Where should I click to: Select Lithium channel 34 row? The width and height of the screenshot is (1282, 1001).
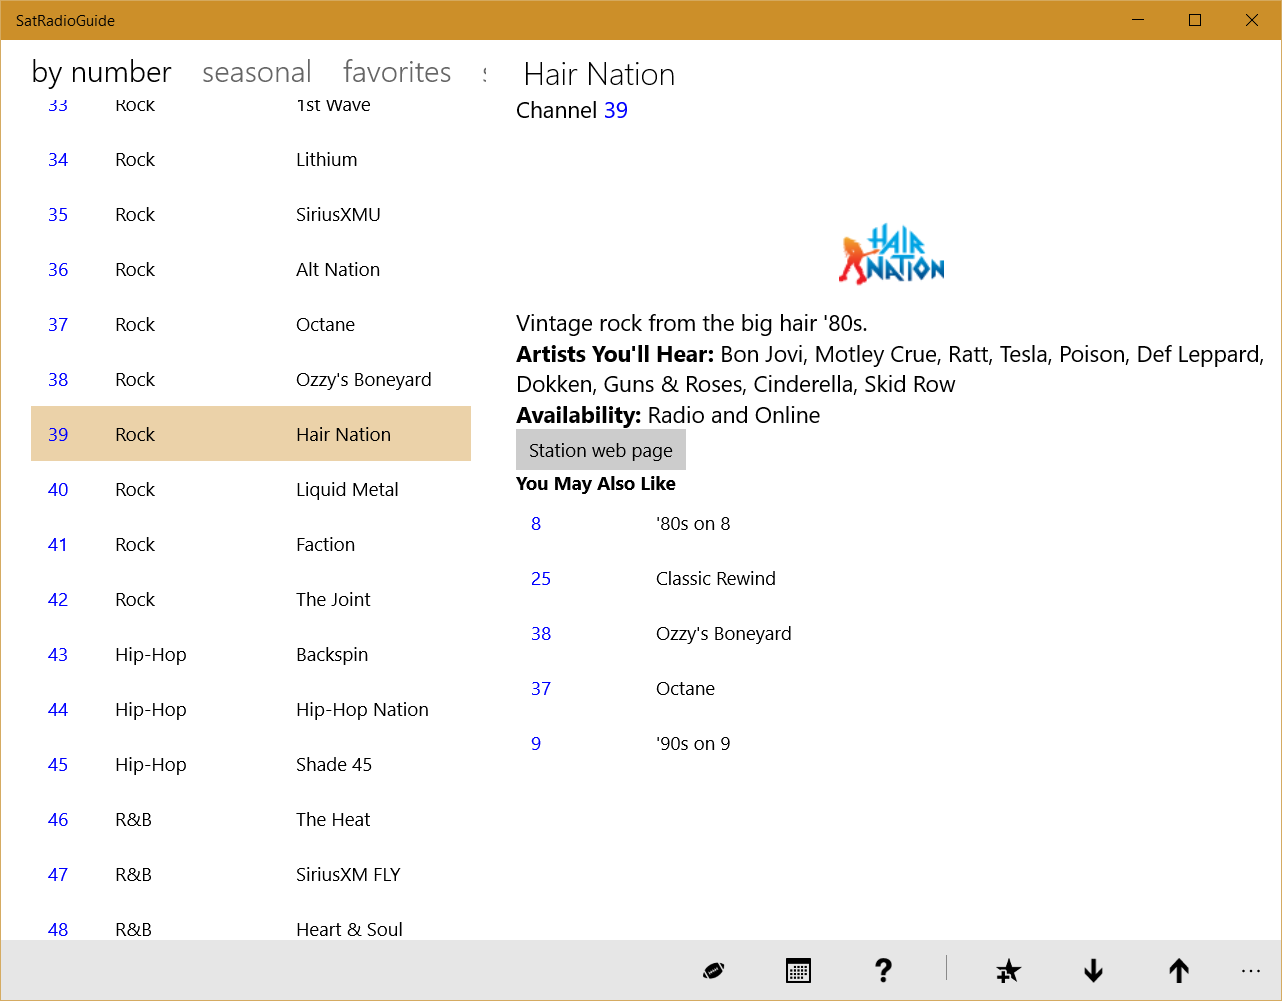click(251, 159)
